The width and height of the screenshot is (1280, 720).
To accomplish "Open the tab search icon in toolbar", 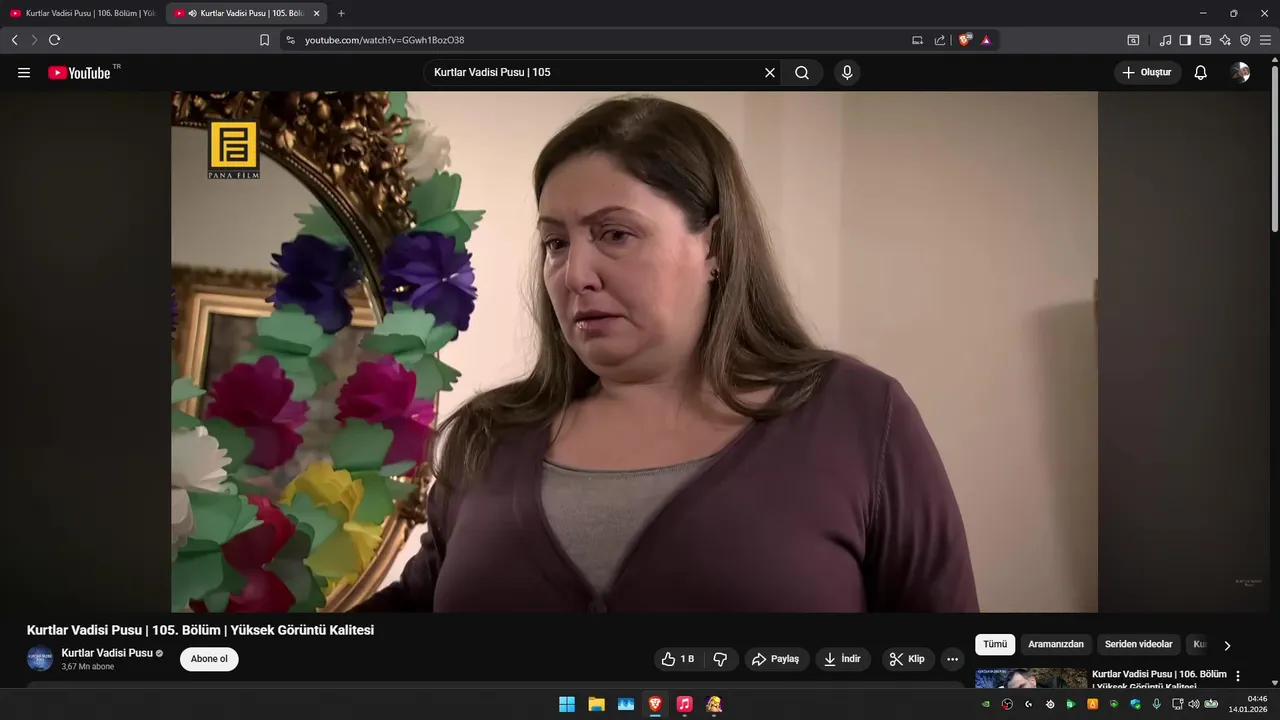I will (x=1133, y=40).
